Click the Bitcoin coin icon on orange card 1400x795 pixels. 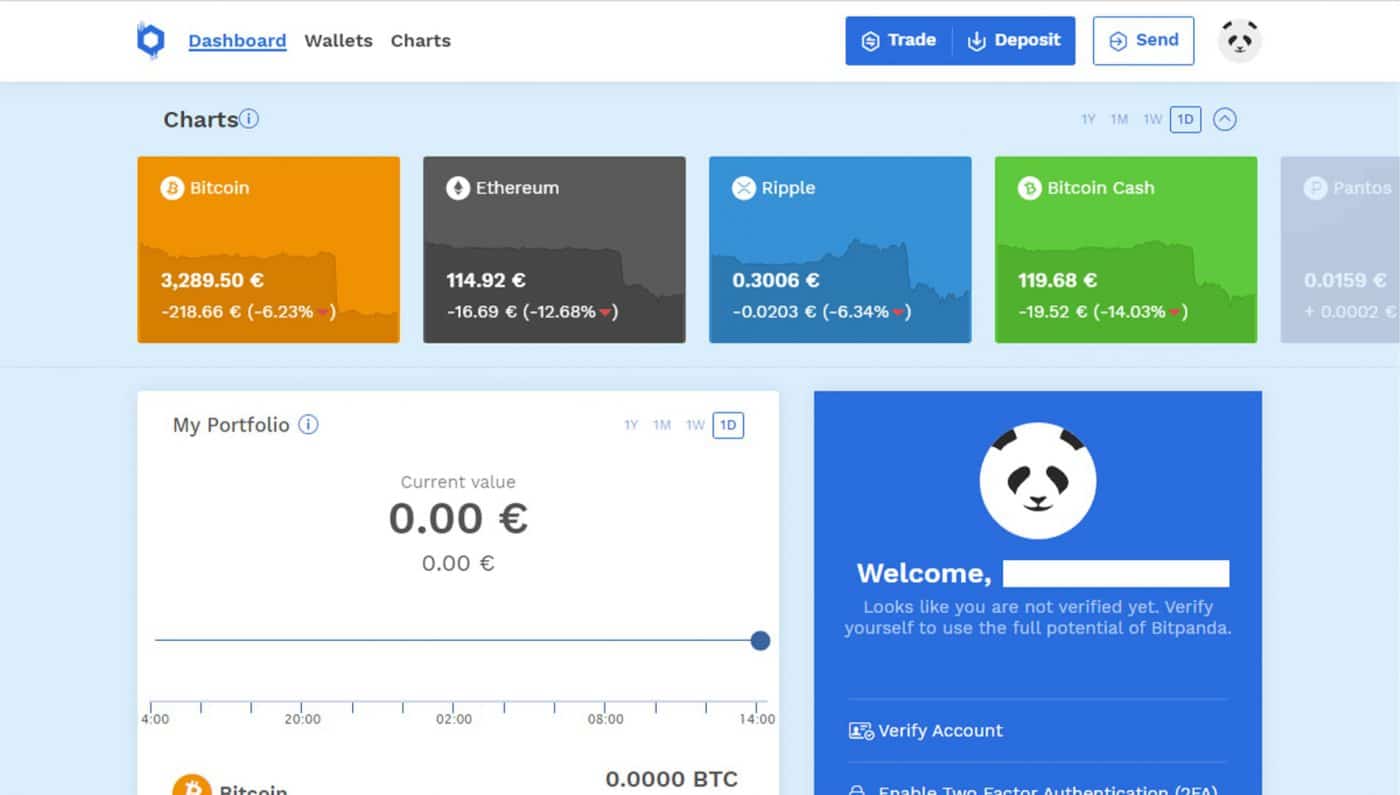(172, 188)
